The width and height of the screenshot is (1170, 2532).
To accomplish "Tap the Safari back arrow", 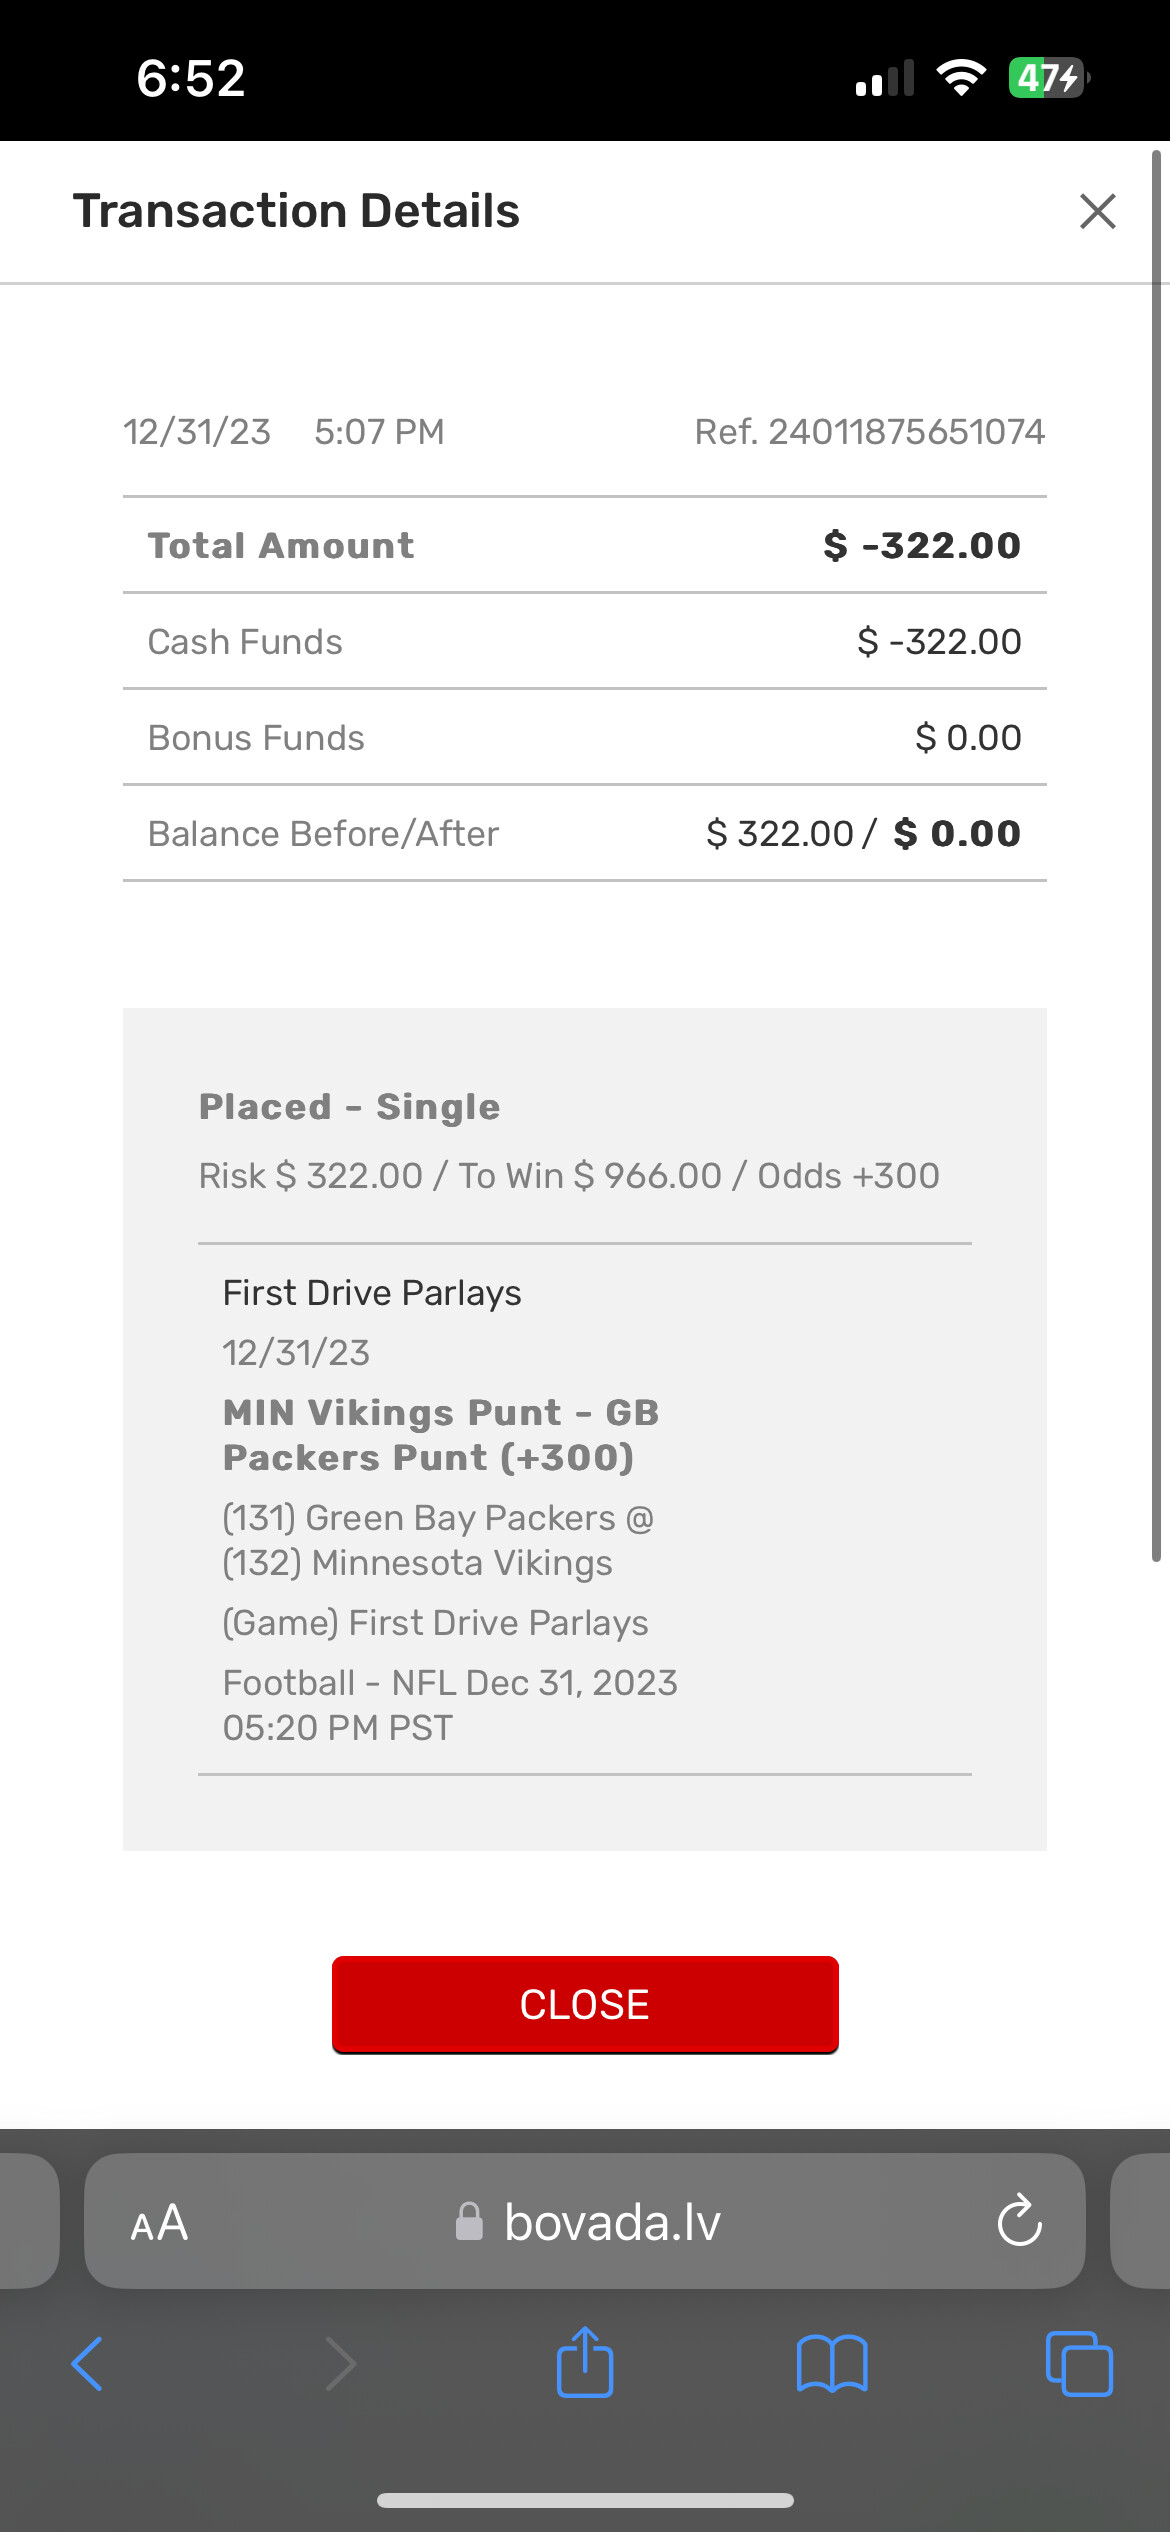I will click(88, 2364).
